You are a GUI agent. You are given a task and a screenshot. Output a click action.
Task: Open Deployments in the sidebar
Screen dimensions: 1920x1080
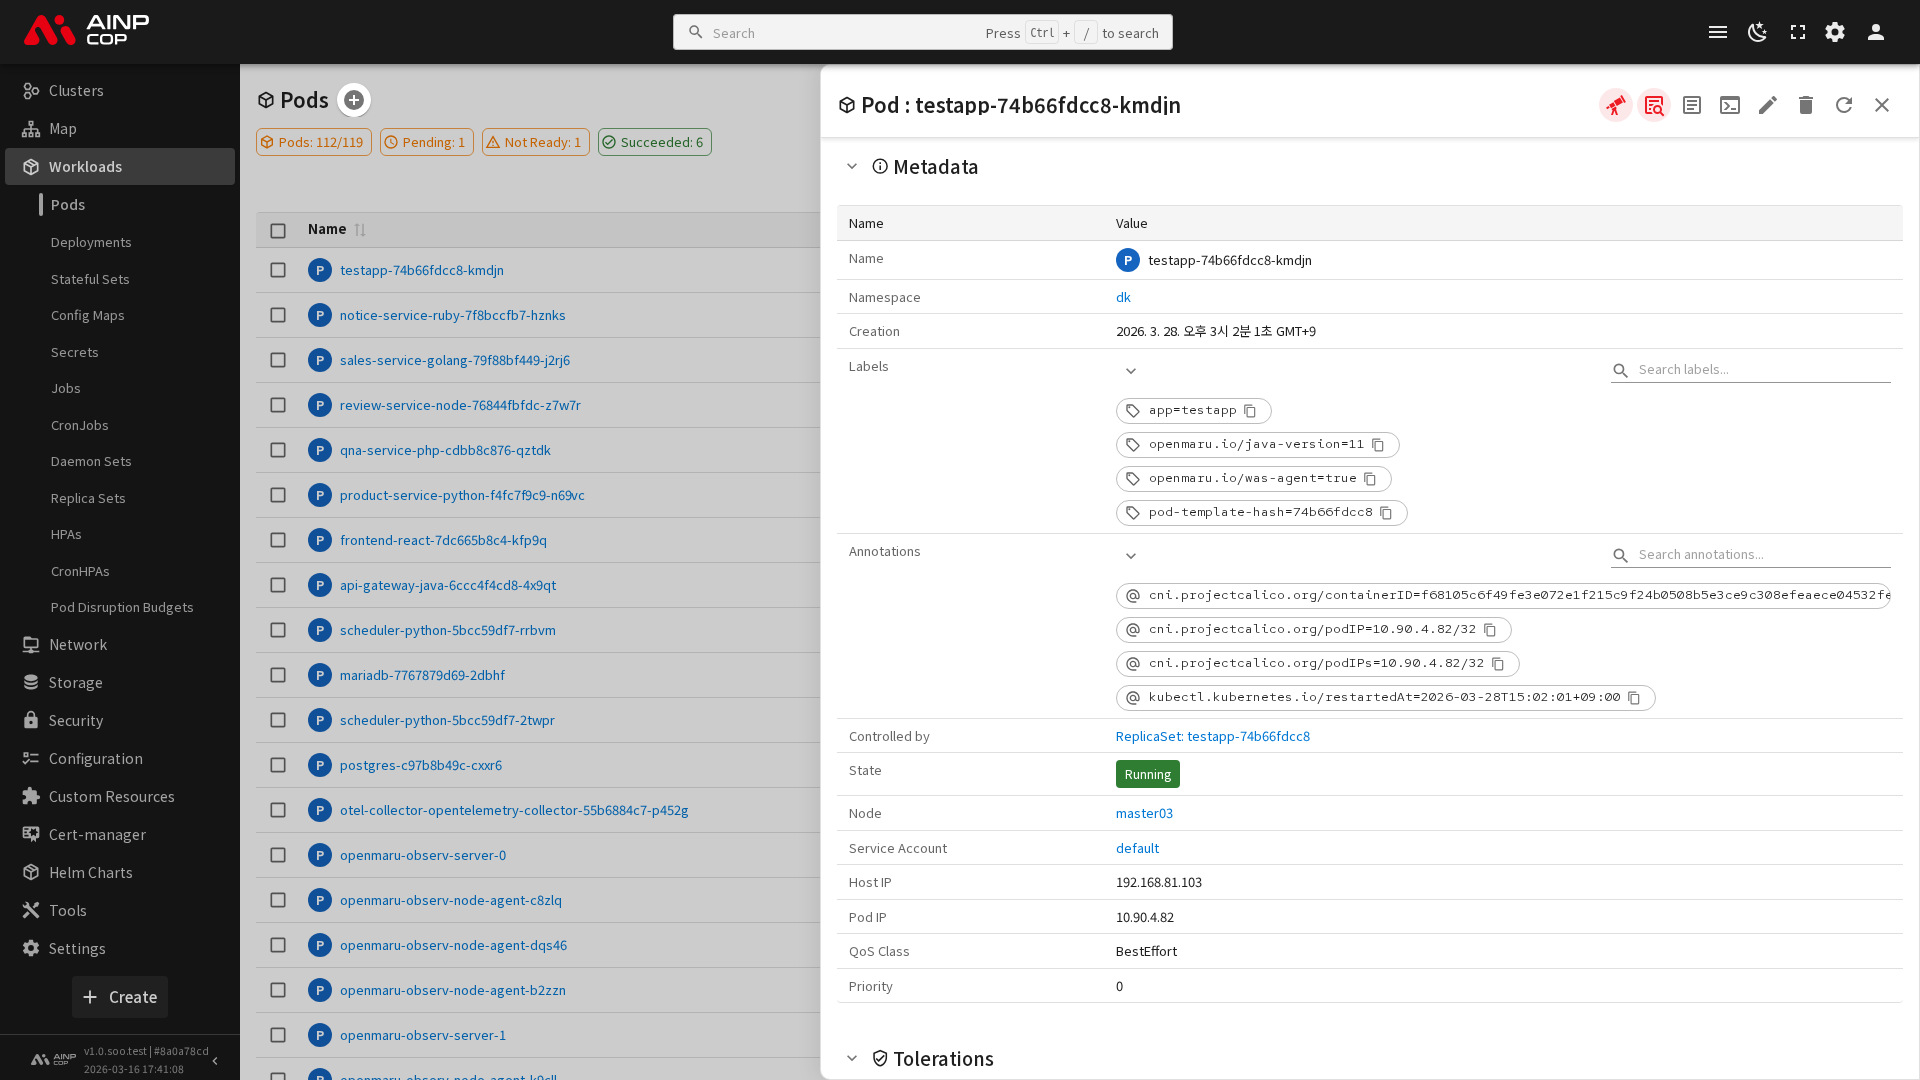pos(91,242)
